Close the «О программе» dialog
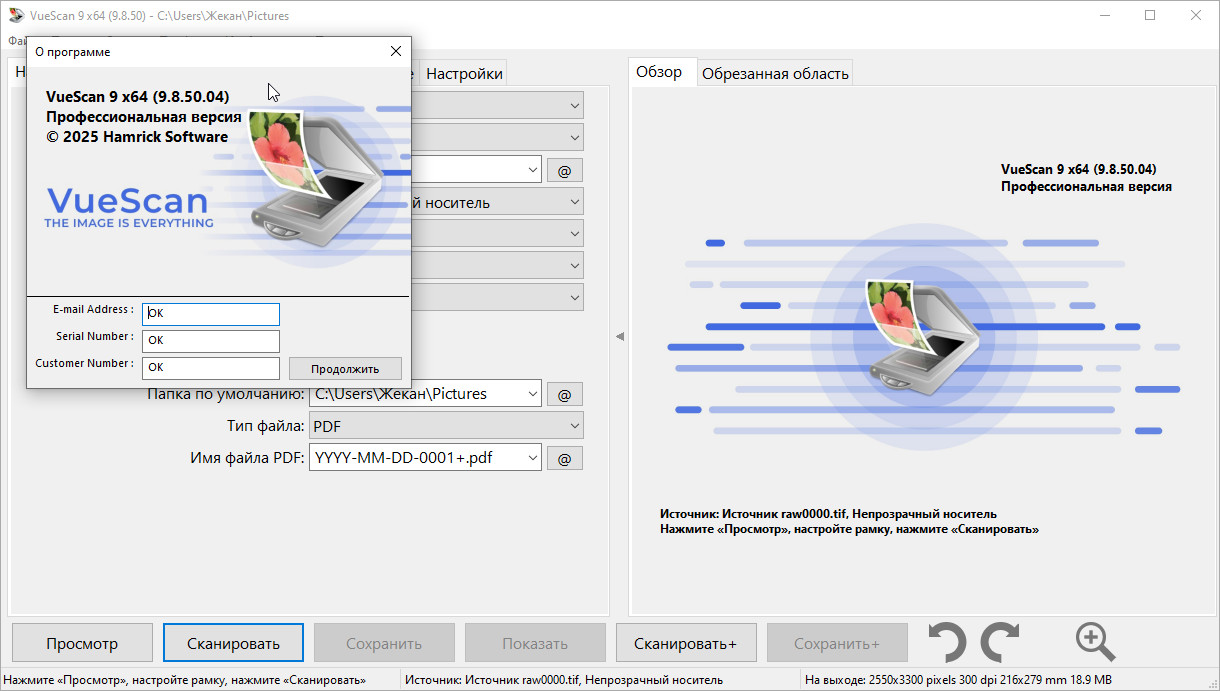Viewport: 1220px width, 691px height. [x=396, y=51]
